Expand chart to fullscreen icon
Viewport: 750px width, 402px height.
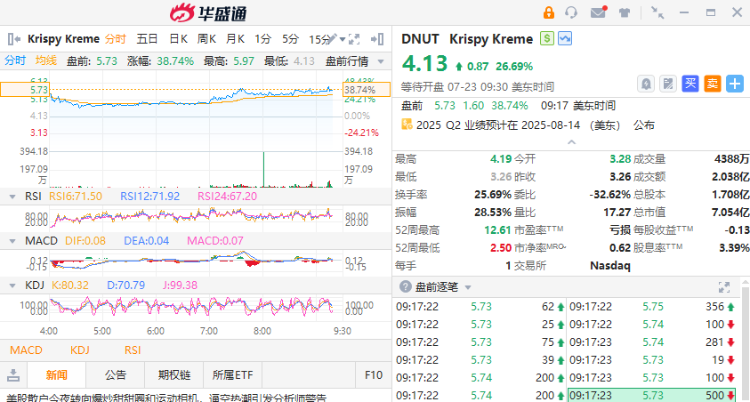[354, 39]
